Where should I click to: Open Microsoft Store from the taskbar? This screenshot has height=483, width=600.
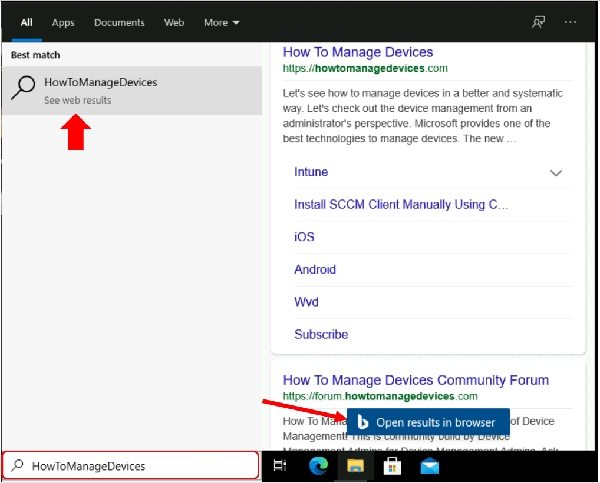[393, 466]
